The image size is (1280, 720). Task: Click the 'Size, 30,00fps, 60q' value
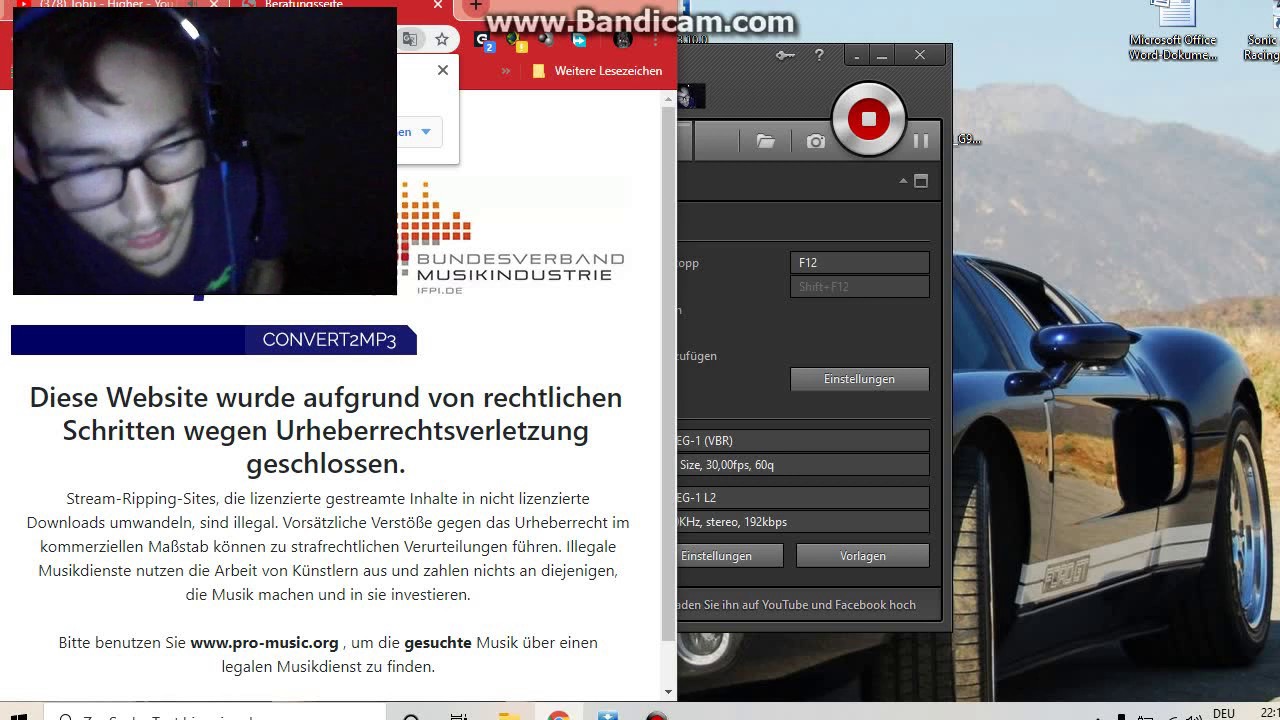803,464
